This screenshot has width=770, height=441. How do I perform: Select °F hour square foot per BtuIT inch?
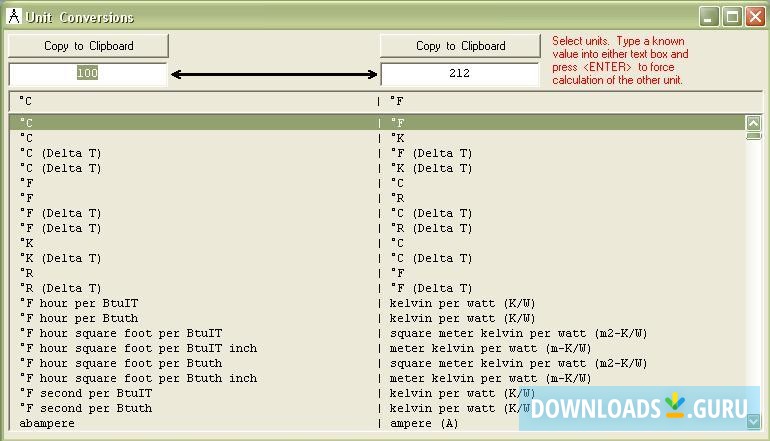(377, 348)
